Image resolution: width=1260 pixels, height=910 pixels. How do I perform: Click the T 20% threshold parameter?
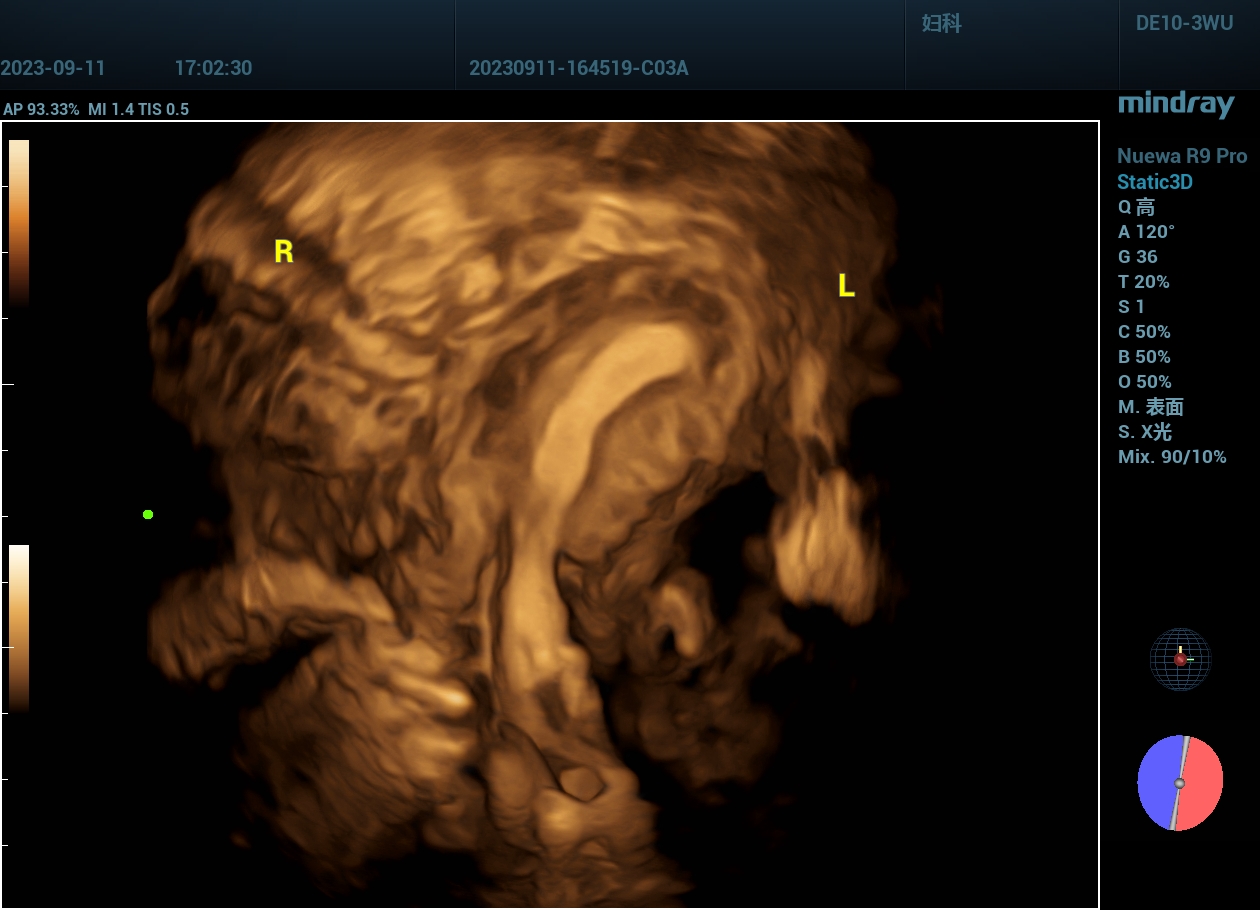pos(1143,282)
